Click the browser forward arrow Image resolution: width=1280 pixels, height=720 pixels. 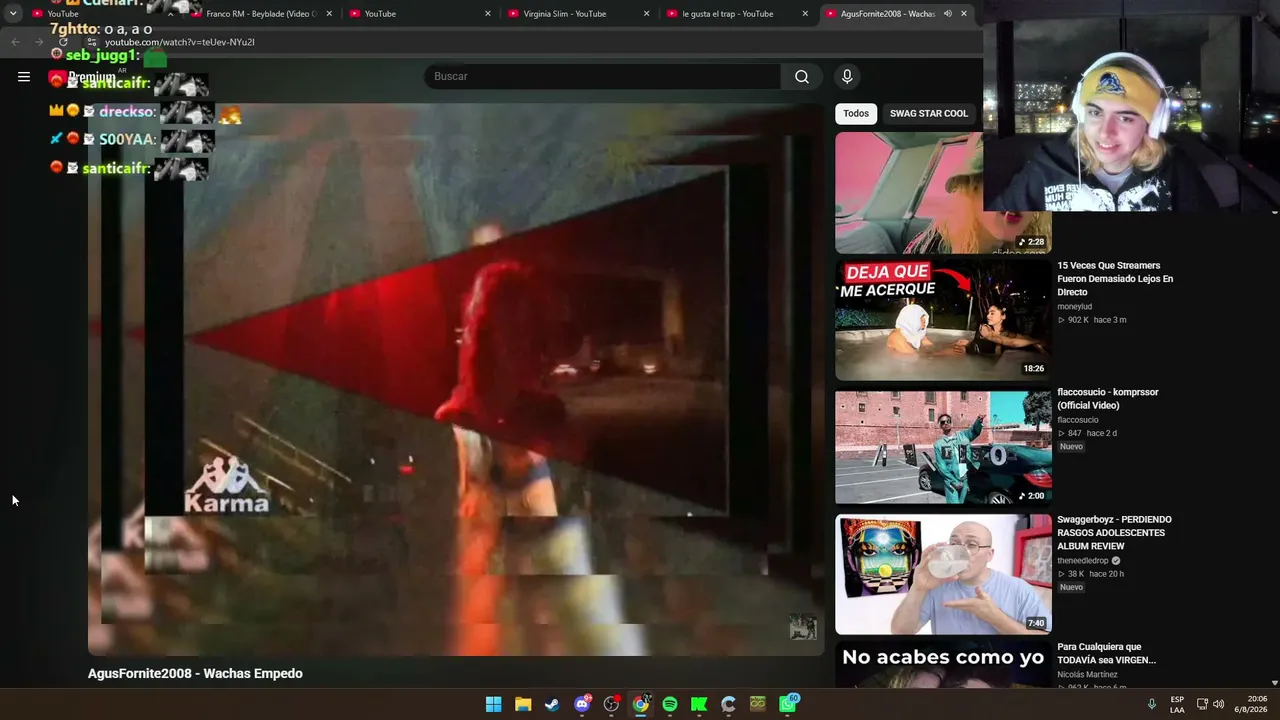tap(39, 42)
